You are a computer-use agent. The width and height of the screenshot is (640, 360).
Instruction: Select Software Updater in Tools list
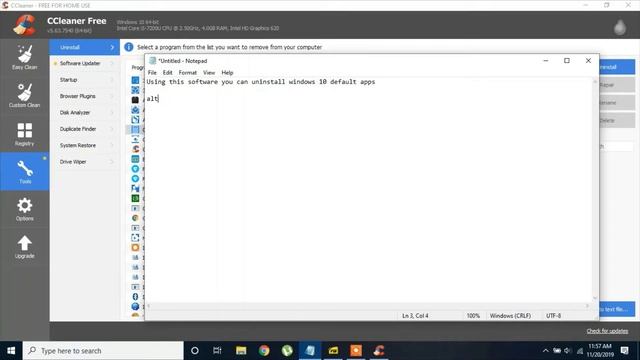tap(84, 63)
